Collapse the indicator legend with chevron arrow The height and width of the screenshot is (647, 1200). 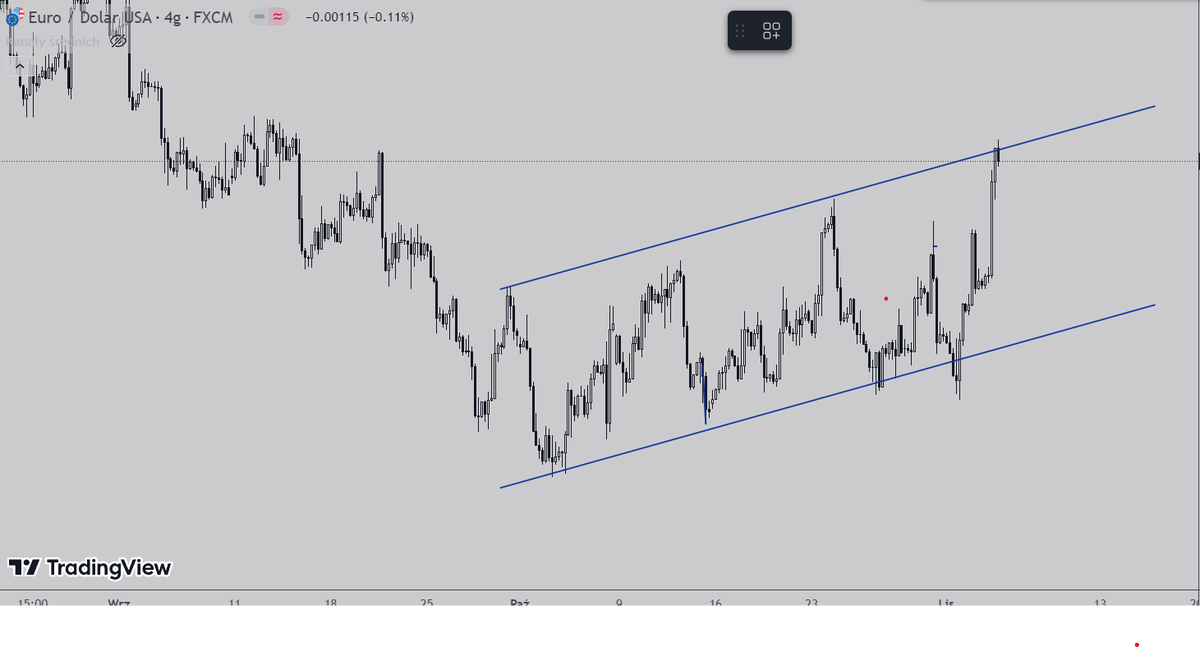pos(19,65)
